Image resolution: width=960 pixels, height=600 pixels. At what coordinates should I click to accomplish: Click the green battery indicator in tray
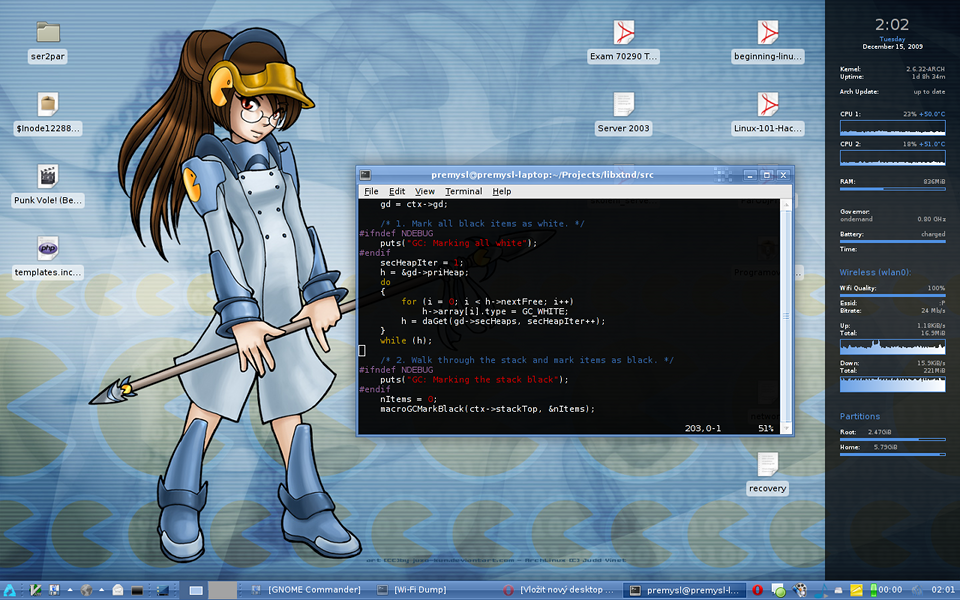click(x=874, y=590)
